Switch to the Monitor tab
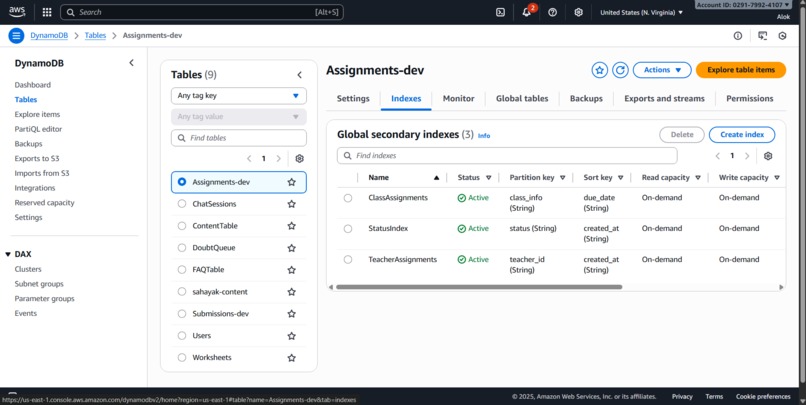The width and height of the screenshot is (806, 405). pos(459,99)
